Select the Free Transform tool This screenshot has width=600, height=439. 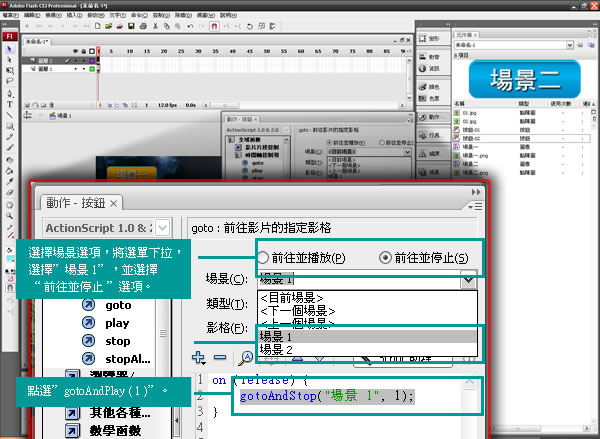[10, 70]
